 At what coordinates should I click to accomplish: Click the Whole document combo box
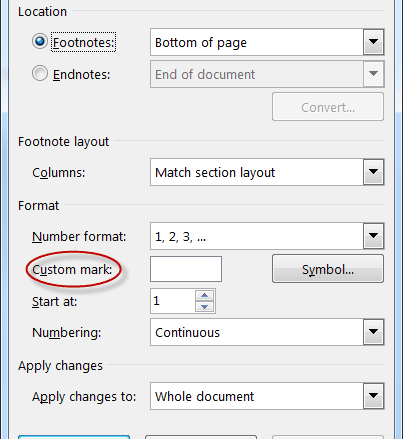pos(267,396)
